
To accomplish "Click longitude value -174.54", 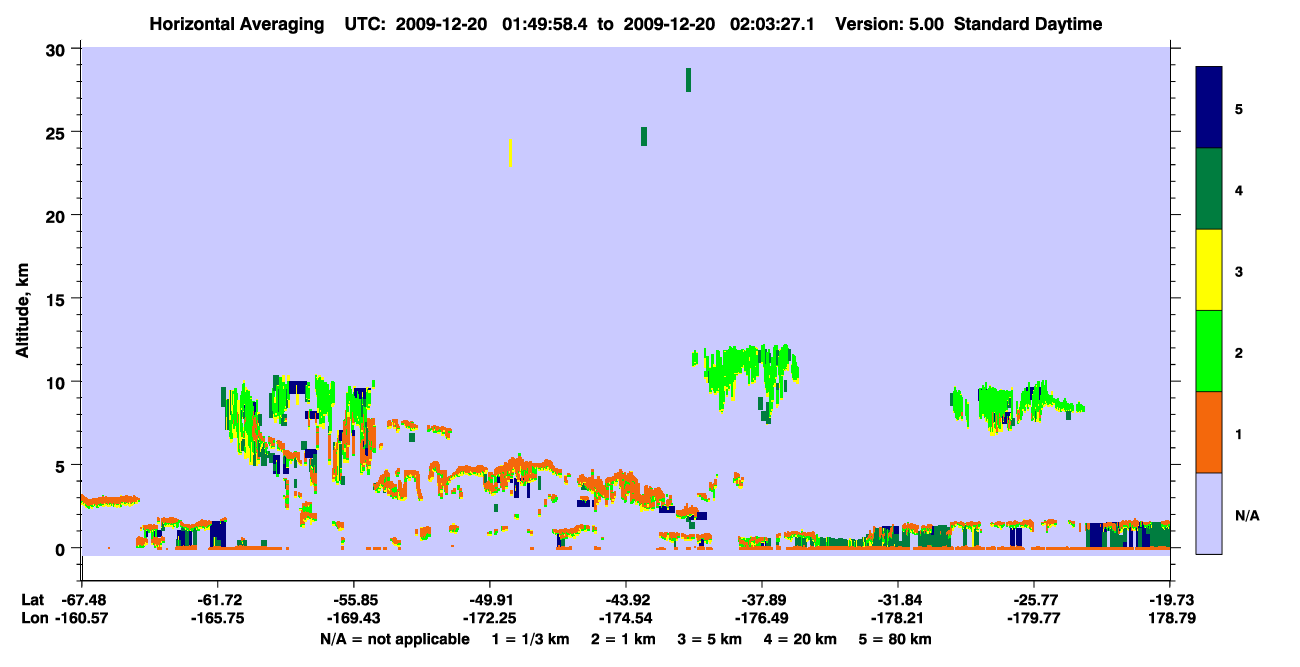I will click(x=626, y=618).
